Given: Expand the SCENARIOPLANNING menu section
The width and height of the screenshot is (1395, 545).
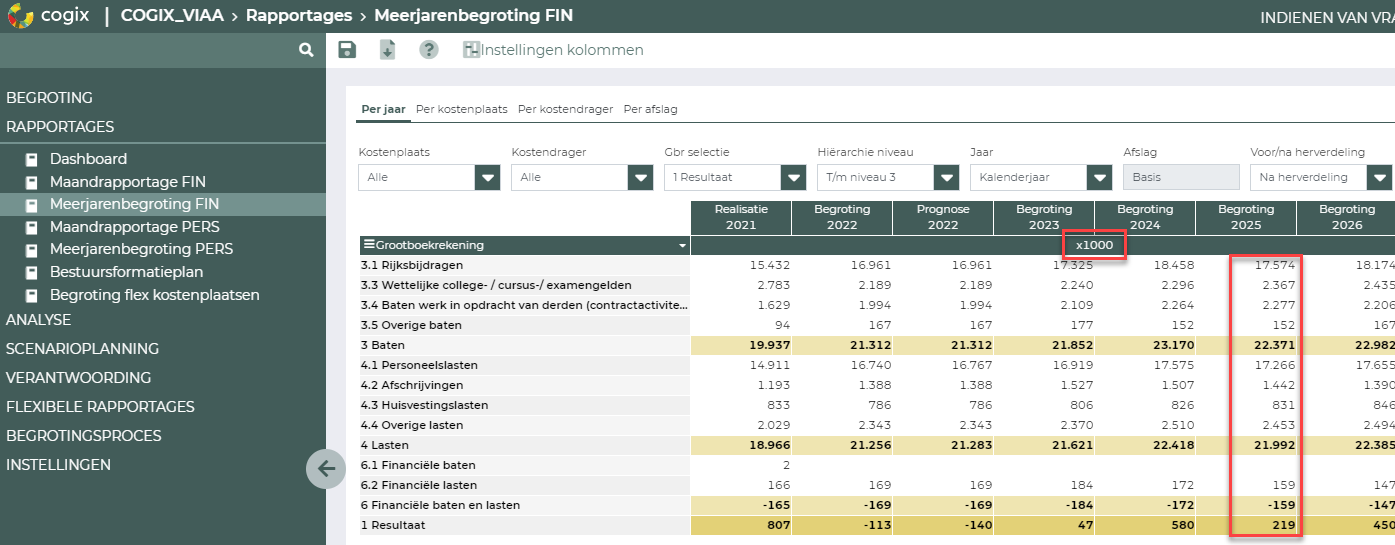Looking at the screenshot, I should pyautogui.click(x=82, y=349).
